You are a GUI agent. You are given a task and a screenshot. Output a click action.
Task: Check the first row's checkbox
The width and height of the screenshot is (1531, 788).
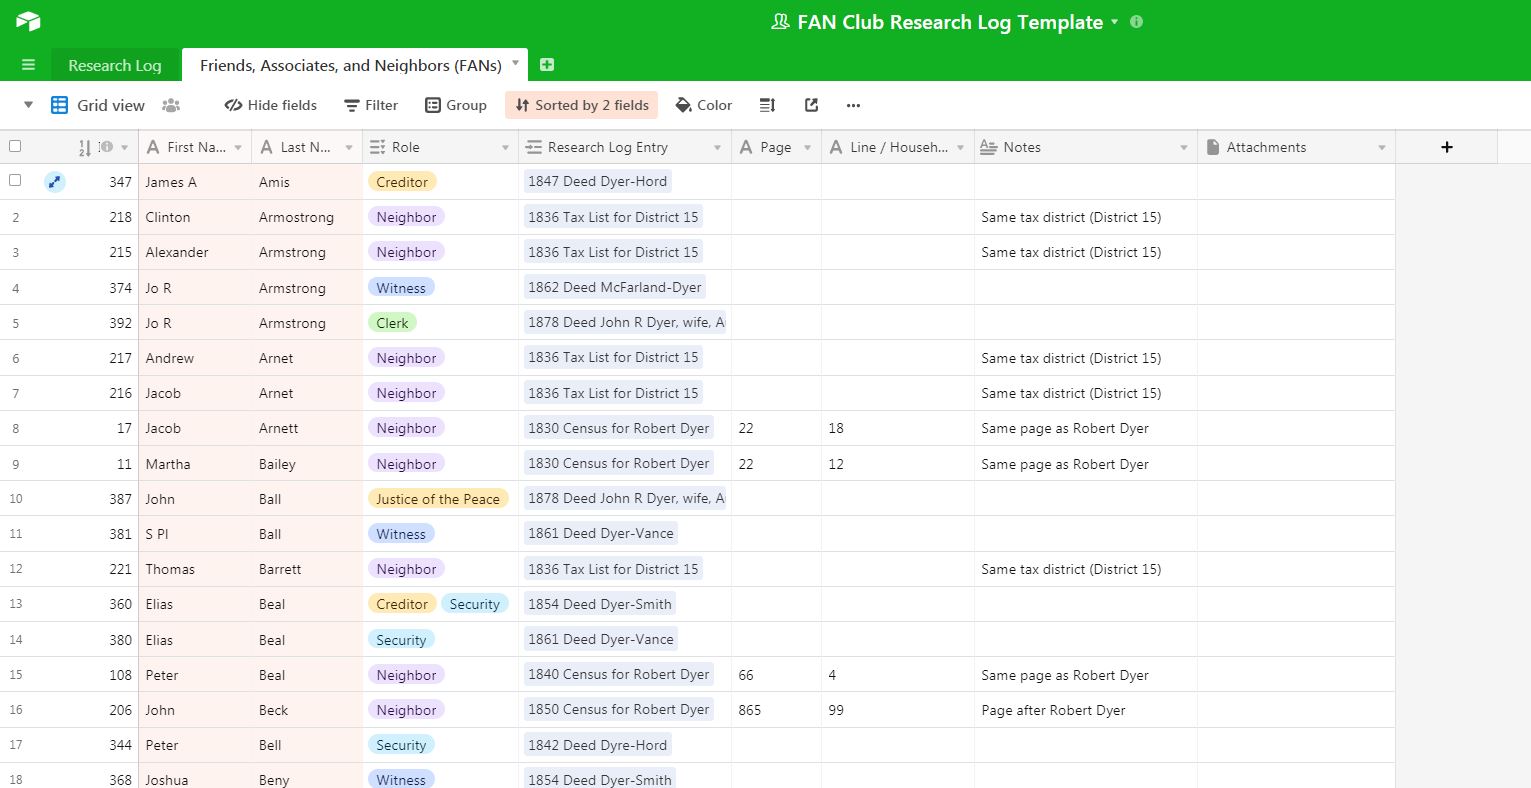(x=15, y=181)
